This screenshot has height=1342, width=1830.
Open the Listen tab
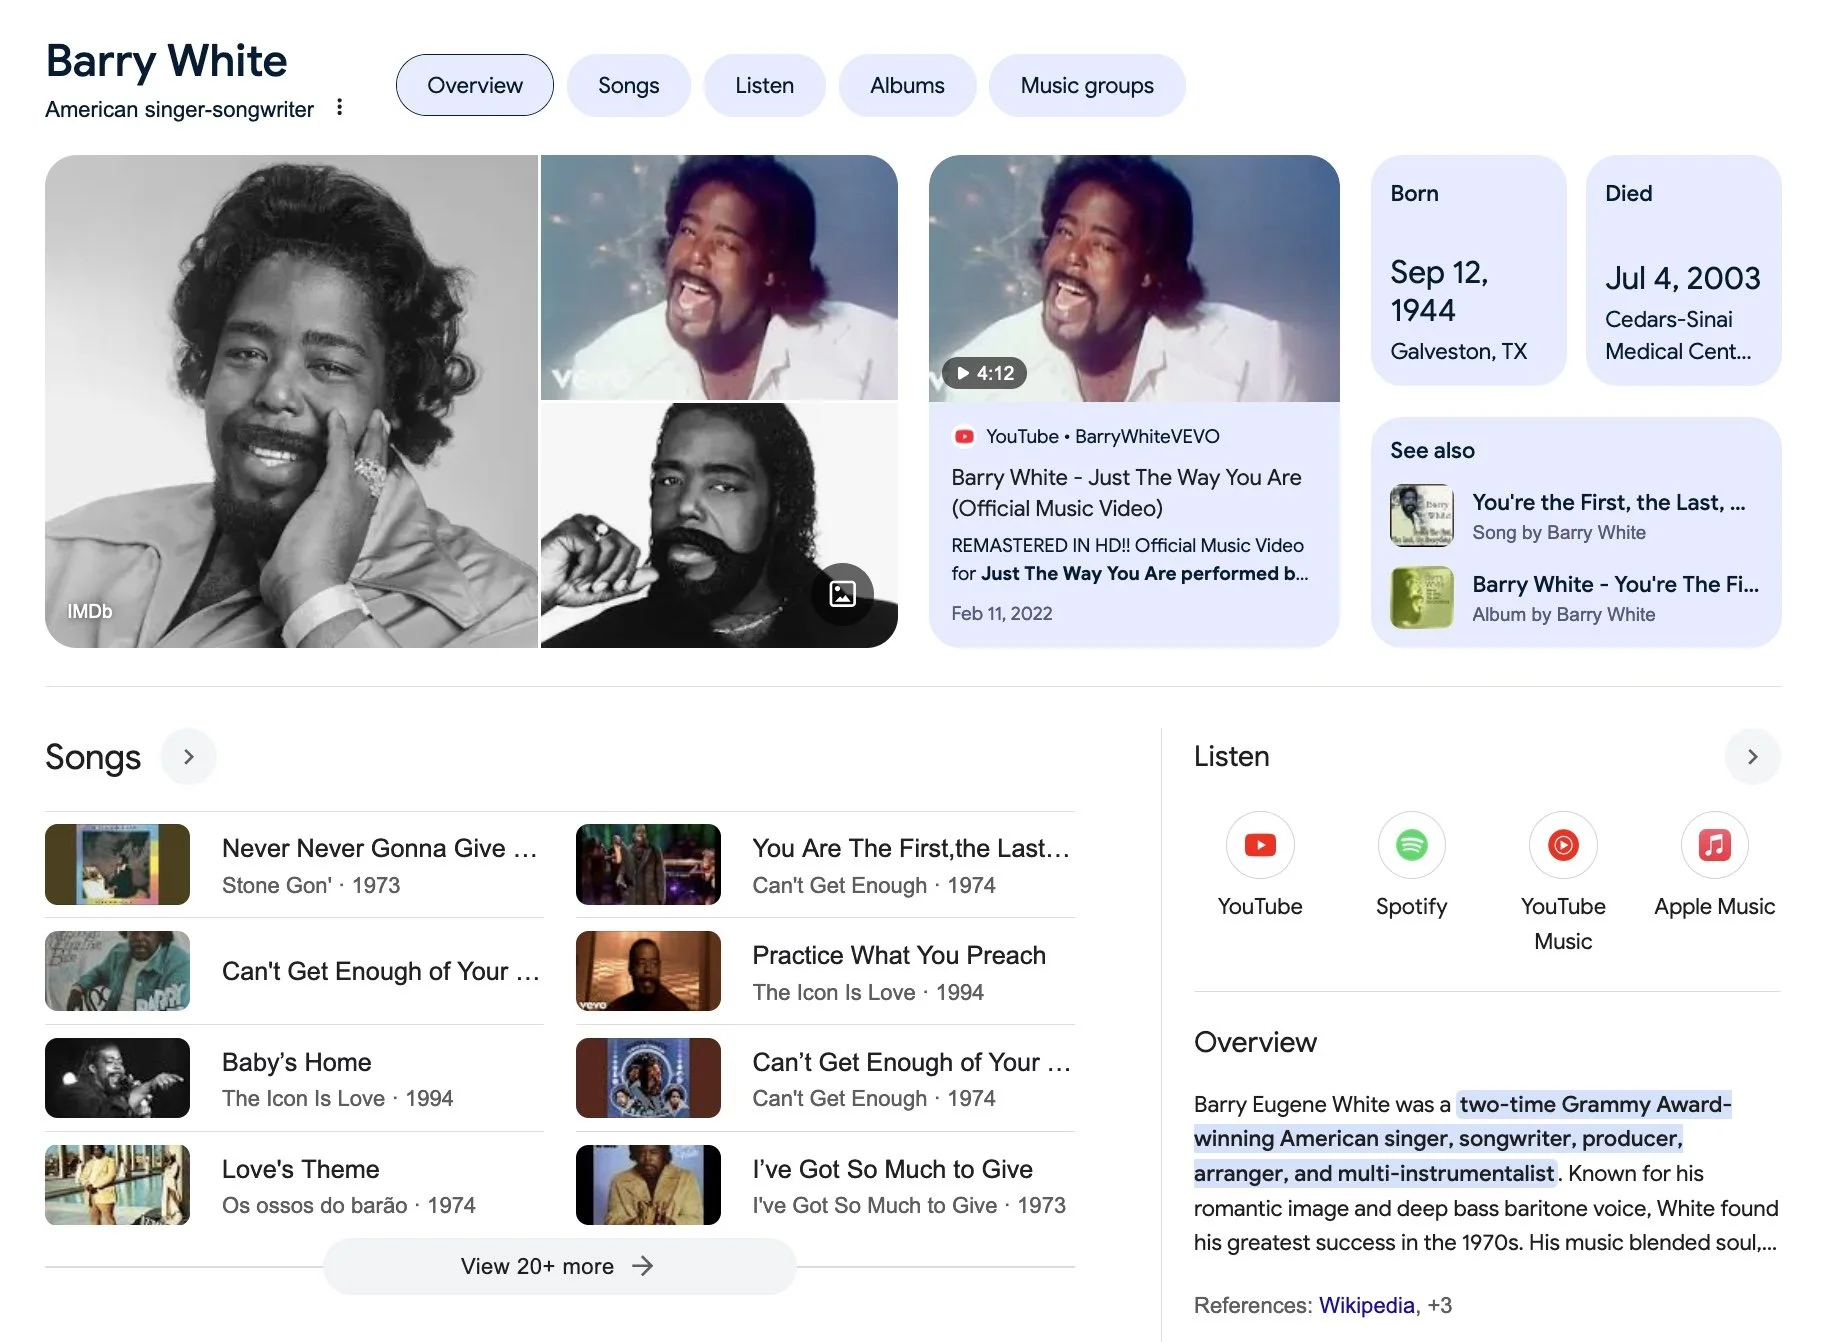(764, 85)
